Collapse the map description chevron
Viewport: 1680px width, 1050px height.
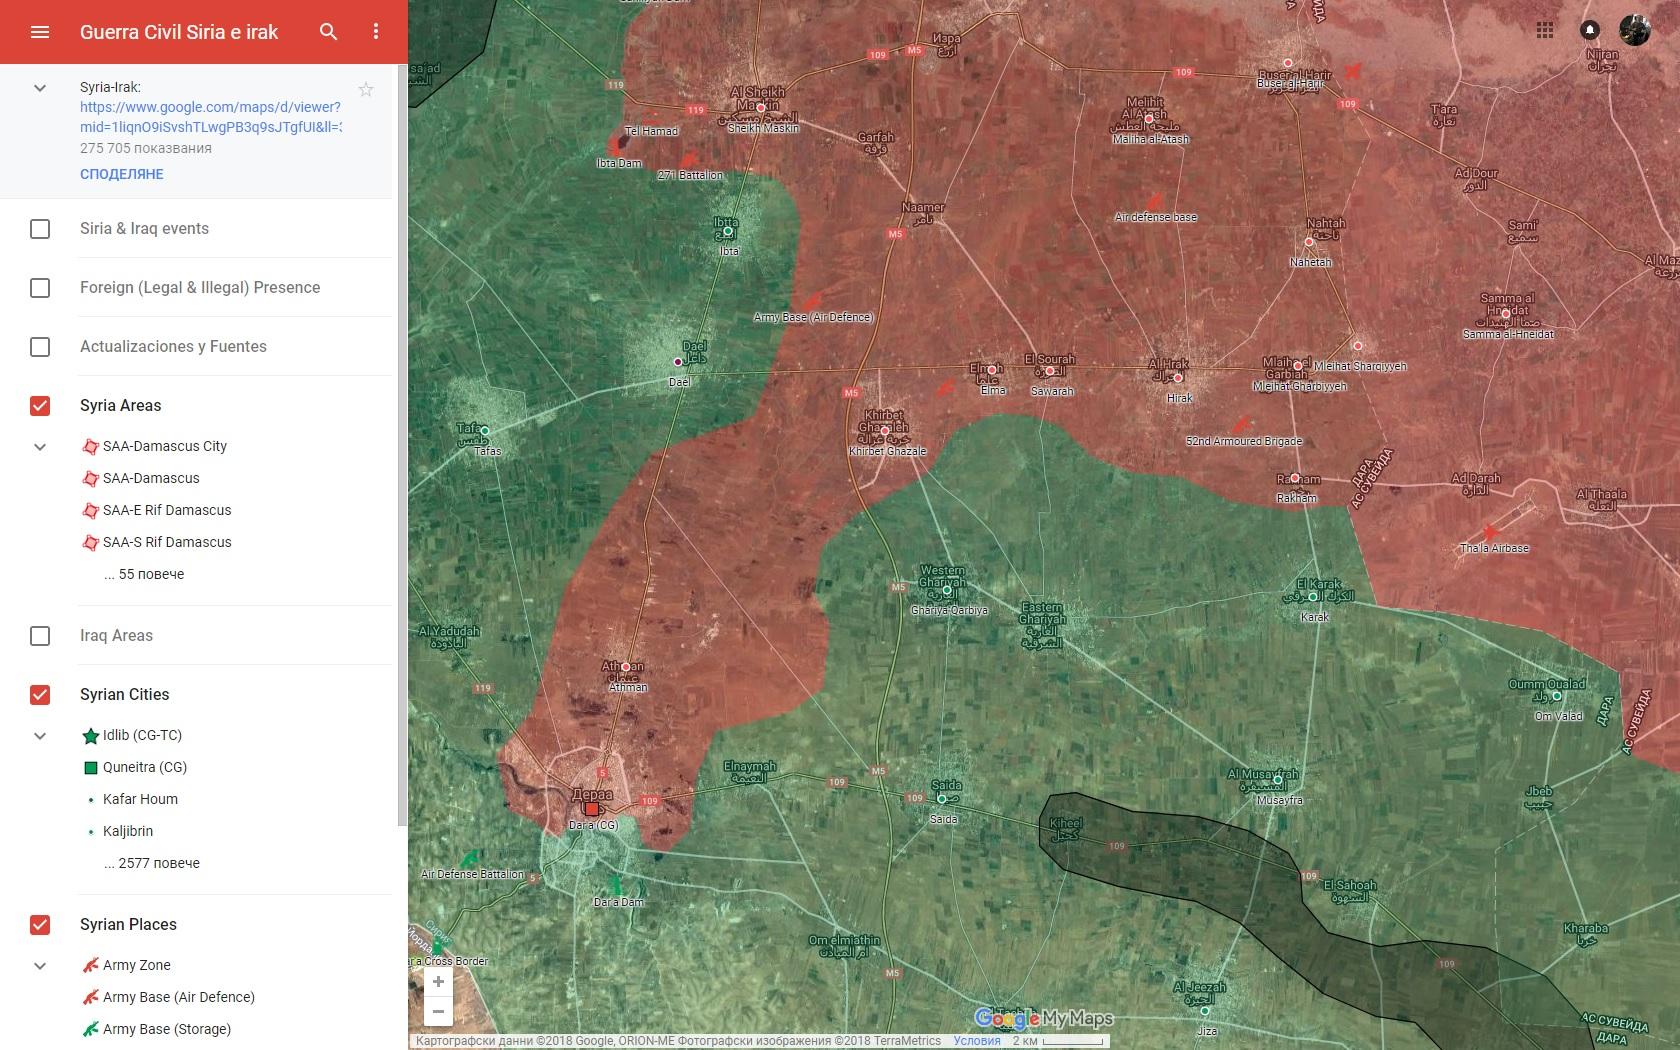(x=40, y=88)
